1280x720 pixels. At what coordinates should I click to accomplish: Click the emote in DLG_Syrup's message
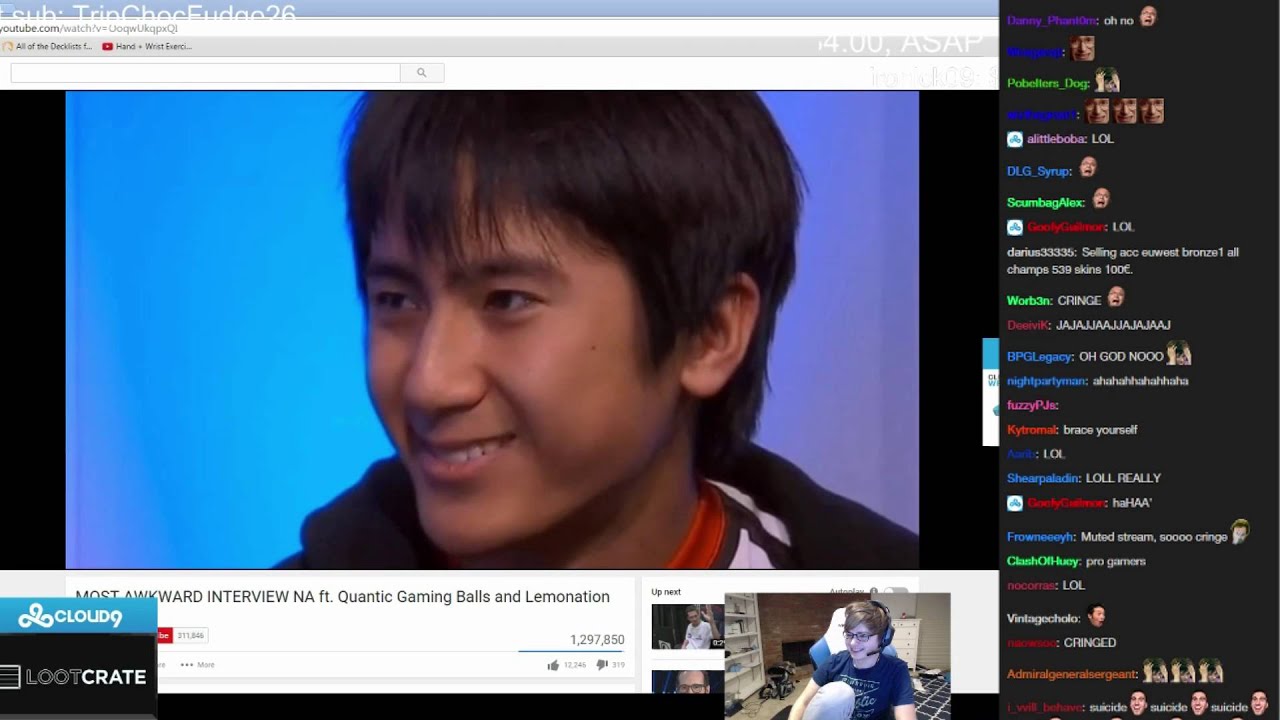click(x=1088, y=167)
